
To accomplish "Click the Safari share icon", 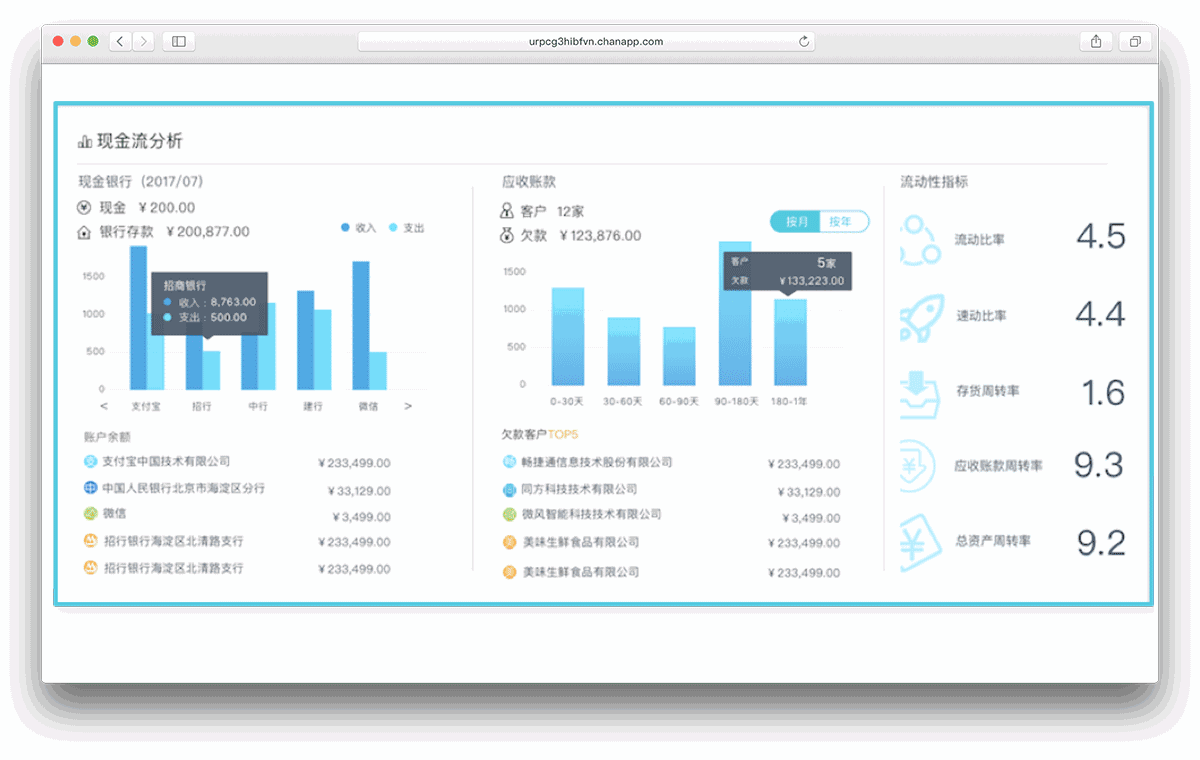I will pos(1096,41).
